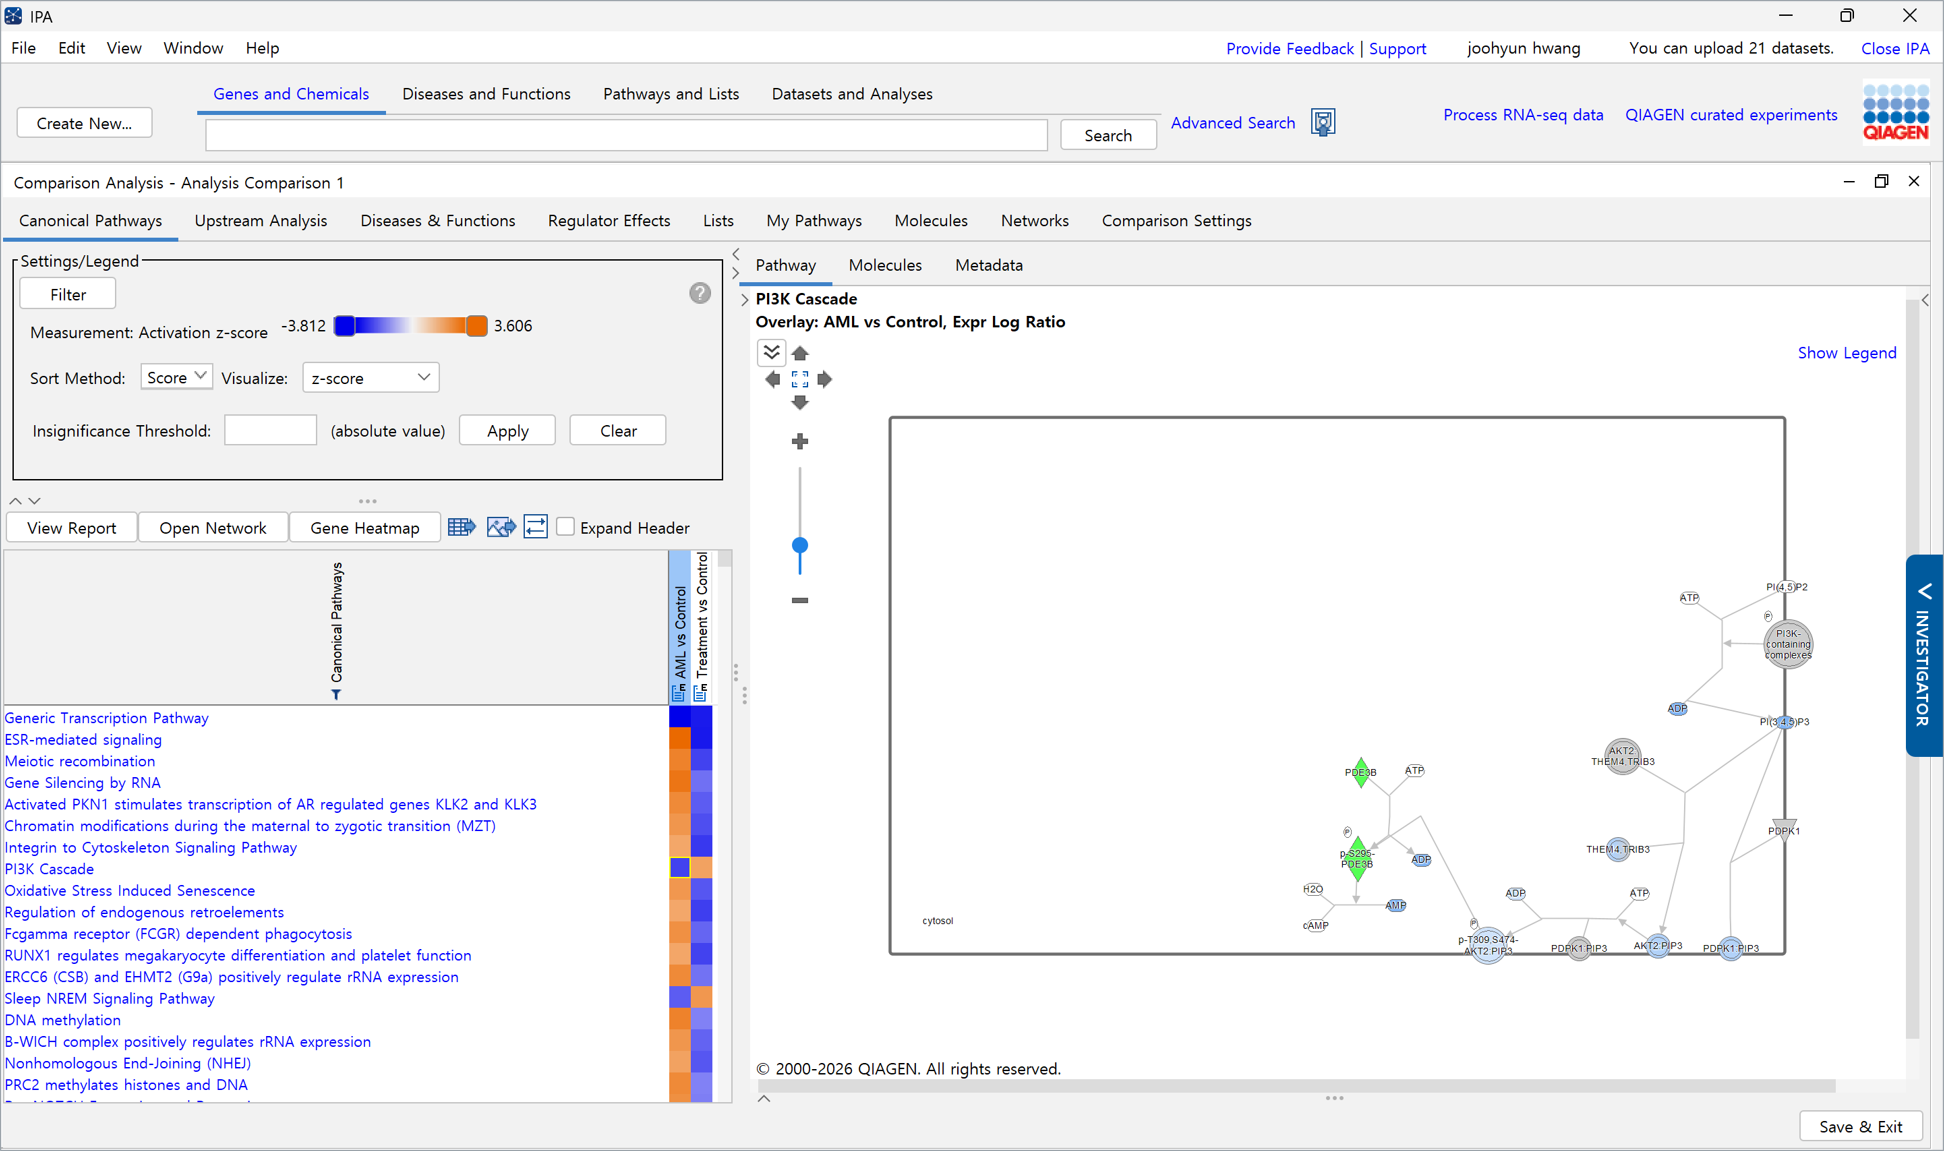Click the Treatment vs Control column metadata icon
This screenshot has height=1151, width=1944.
pos(701,693)
